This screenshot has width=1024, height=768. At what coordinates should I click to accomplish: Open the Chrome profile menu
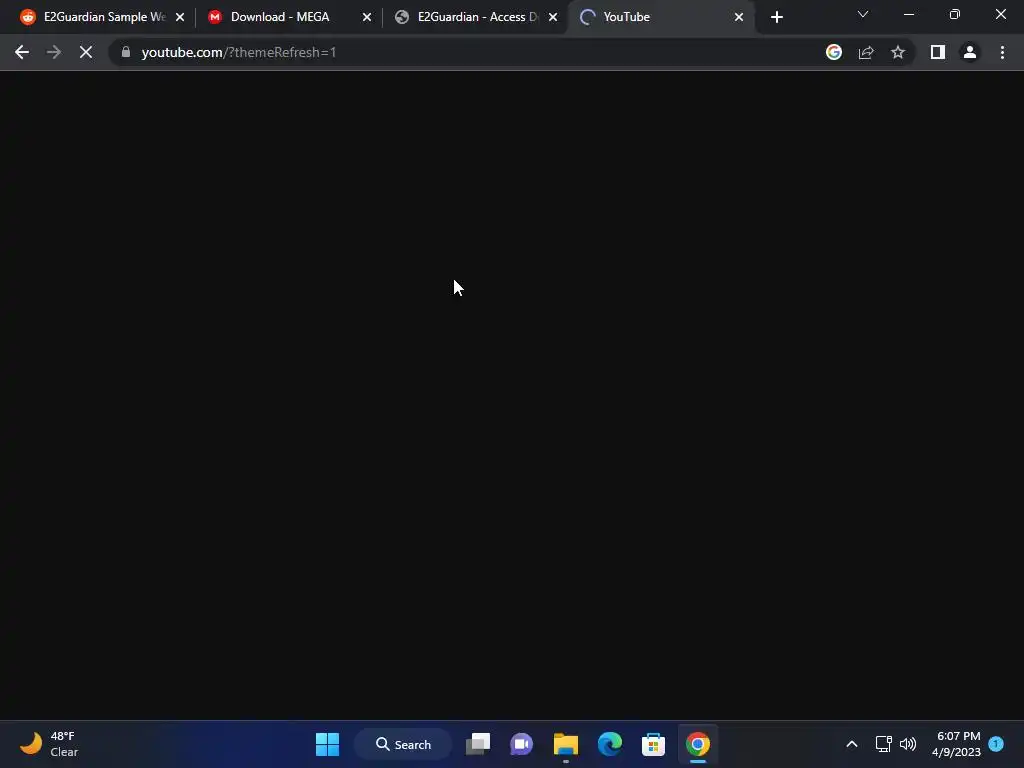[970, 52]
